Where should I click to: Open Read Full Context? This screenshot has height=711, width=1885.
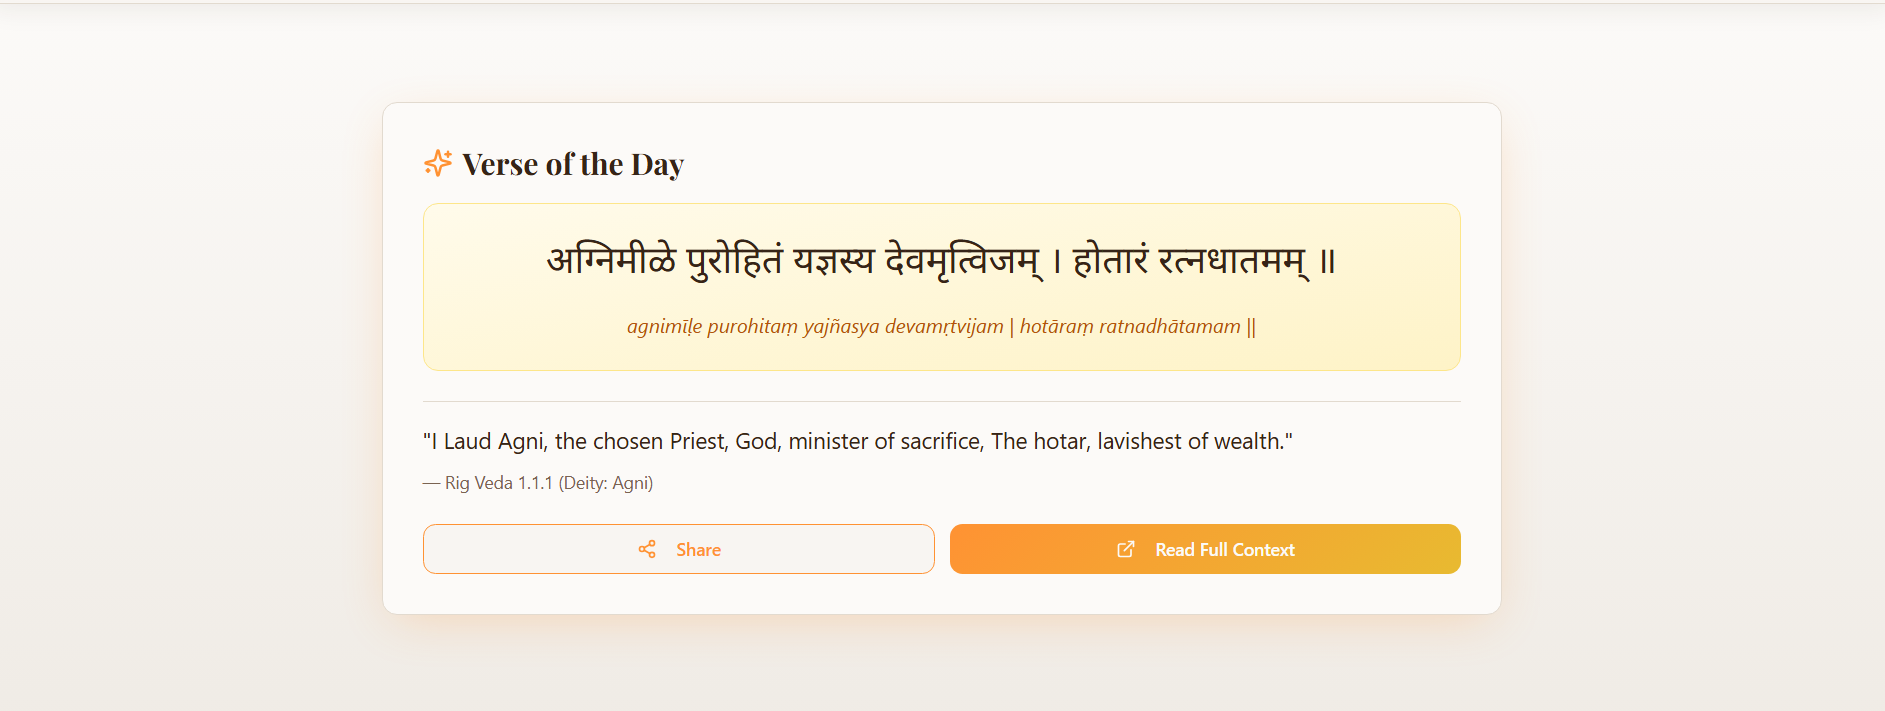(1205, 549)
